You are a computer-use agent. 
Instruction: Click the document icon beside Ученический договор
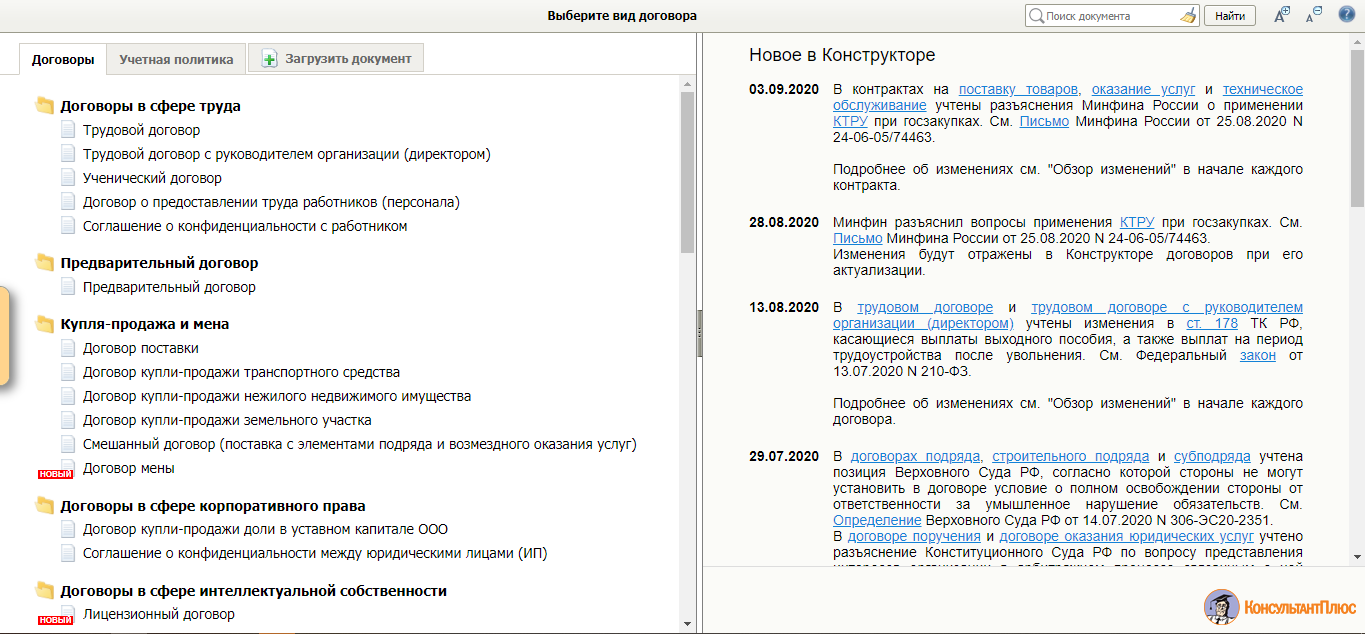(x=68, y=178)
